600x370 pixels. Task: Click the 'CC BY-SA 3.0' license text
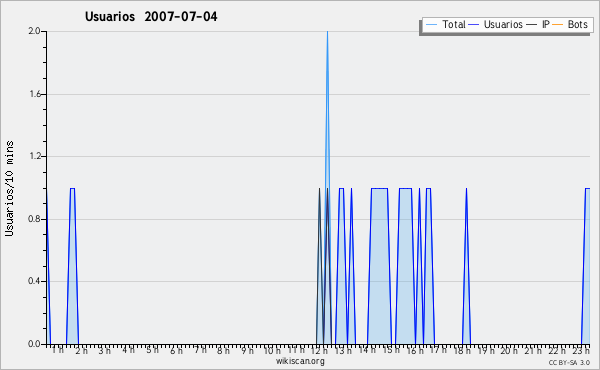click(569, 362)
